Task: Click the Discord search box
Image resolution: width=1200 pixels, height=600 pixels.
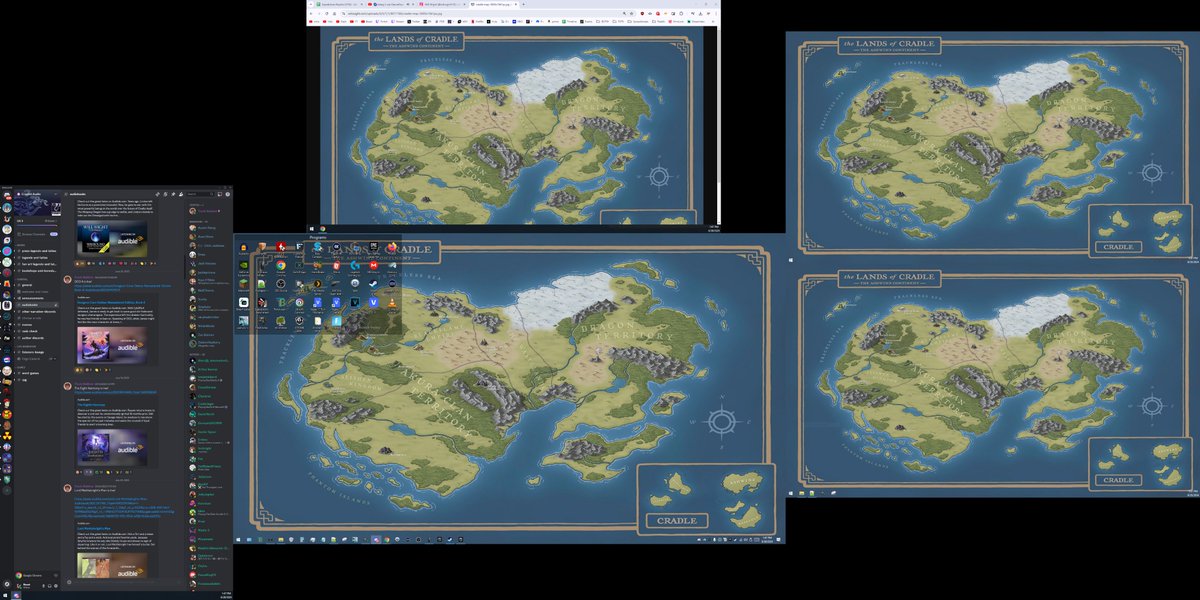Action: (200, 194)
